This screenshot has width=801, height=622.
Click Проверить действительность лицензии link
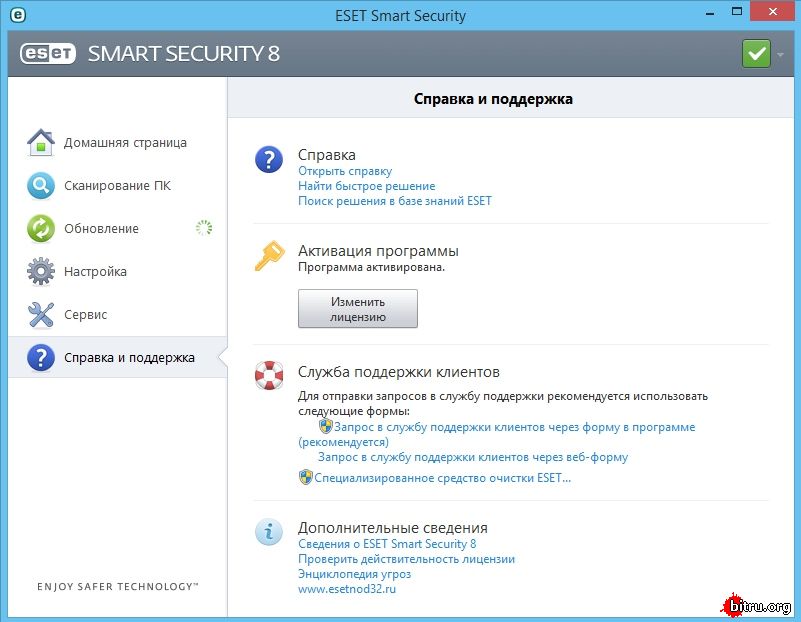(x=407, y=559)
